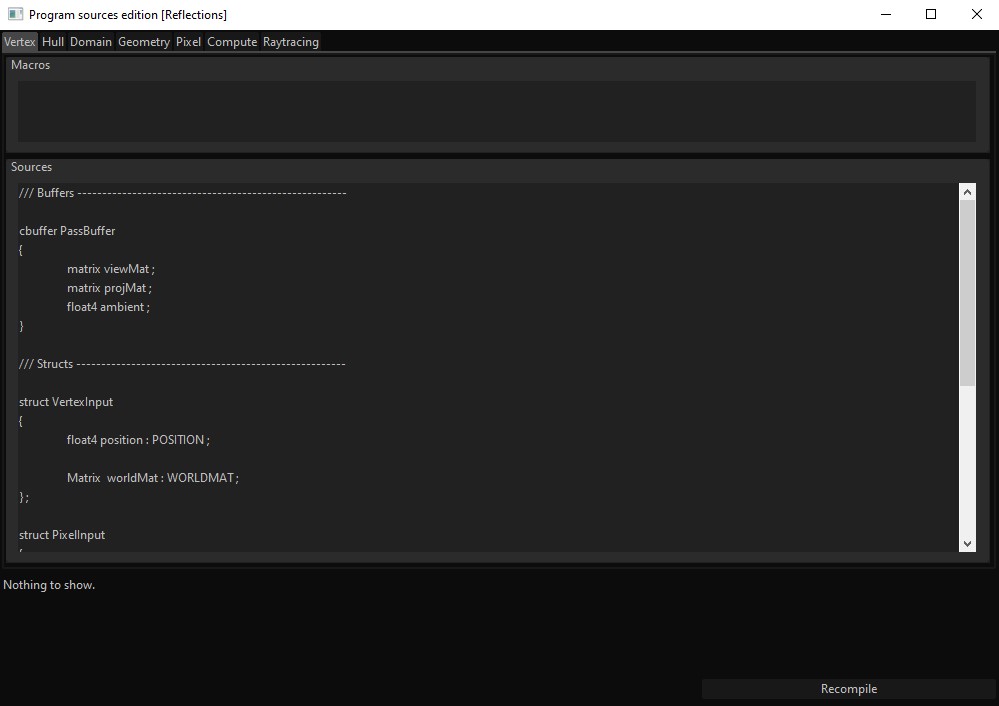Open the Hull shader tab
Viewport: 999px width, 706px height.
tap(53, 42)
